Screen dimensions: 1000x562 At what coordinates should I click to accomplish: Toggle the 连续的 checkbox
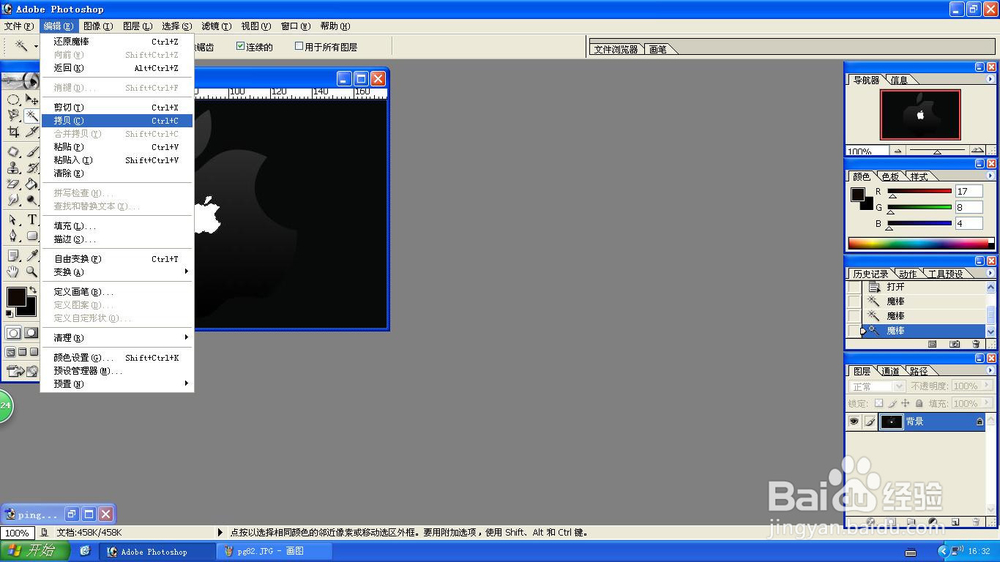pyautogui.click(x=240, y=46)
